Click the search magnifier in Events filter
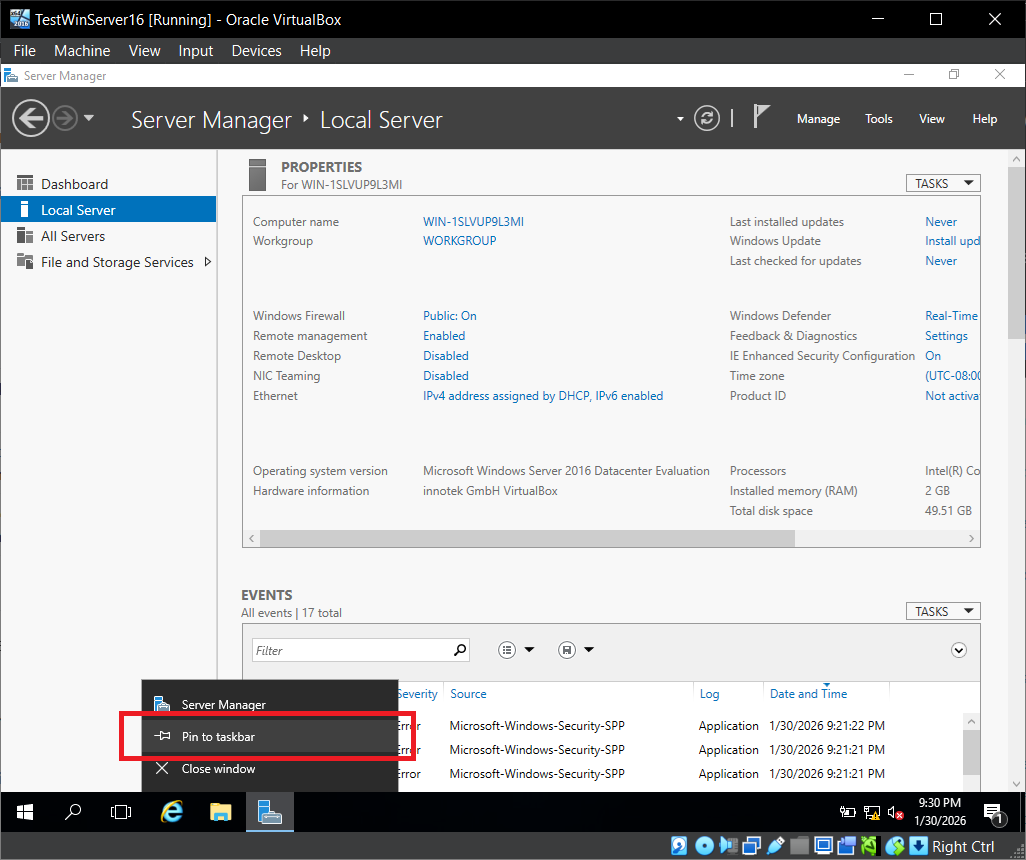Image resolution: width=1026 pixels, height=860 pixels. [459, 650]
